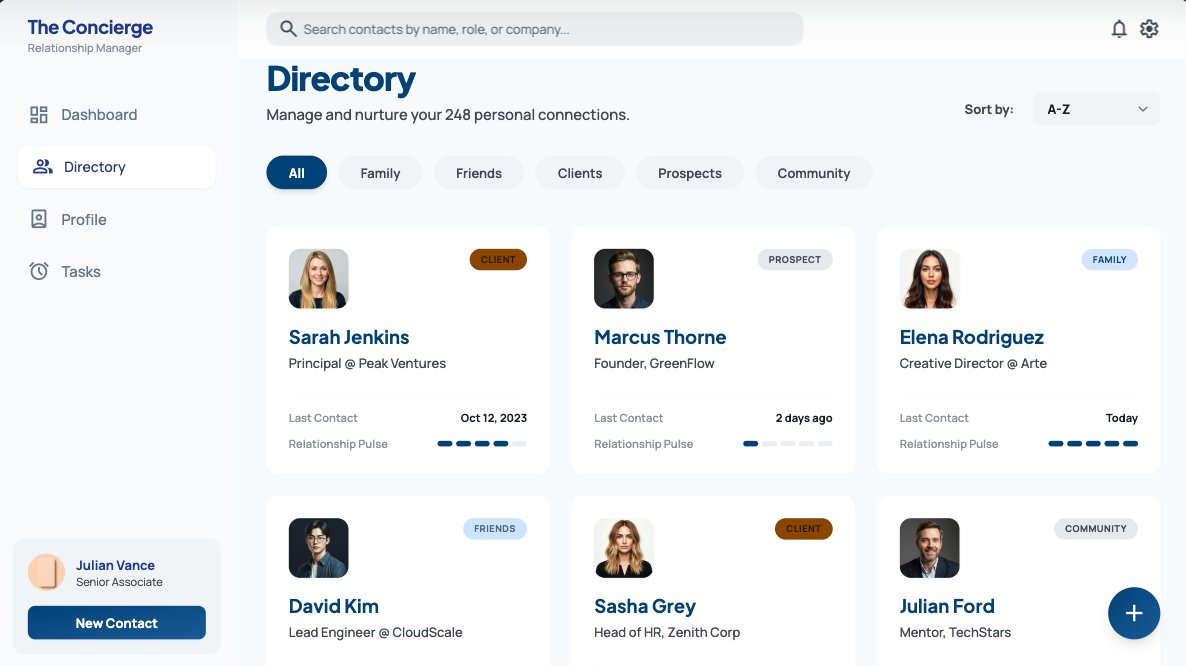
Task: Filter contacts by Community
Action: tap(814, 173)
